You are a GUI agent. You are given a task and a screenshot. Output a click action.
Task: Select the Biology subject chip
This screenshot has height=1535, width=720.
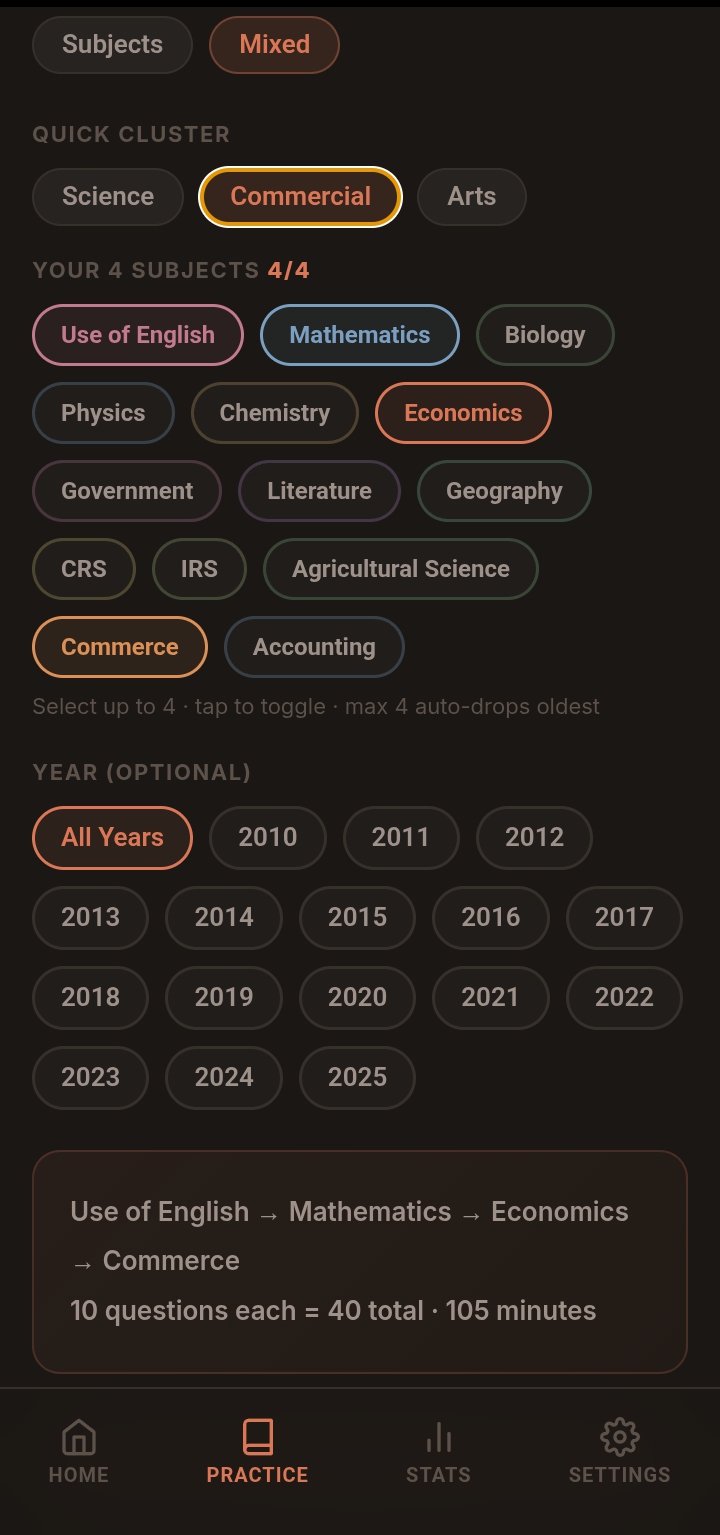point(545,335)
